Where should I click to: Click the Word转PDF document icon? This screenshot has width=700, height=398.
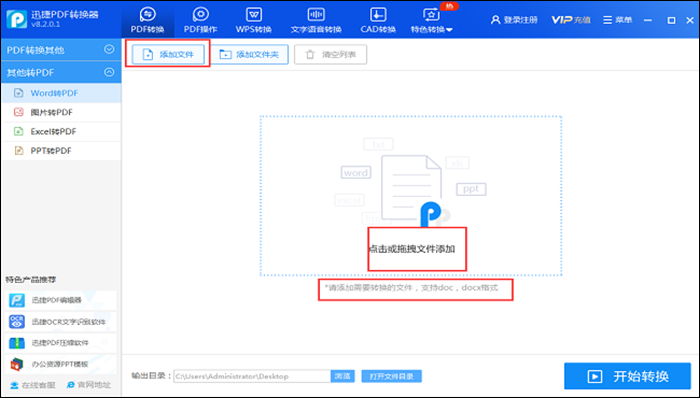tap(18, 93)
